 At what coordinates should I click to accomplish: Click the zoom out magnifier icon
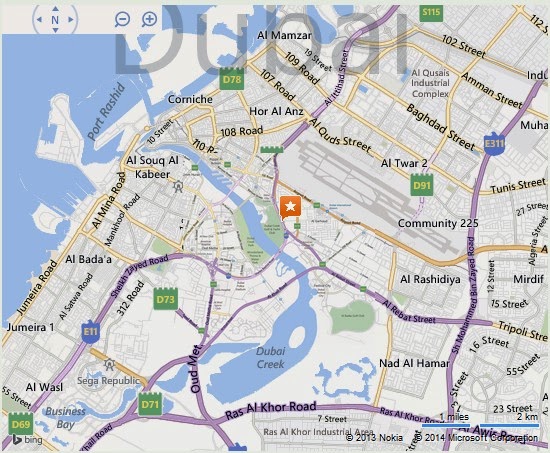pyautogui.click(x=122, y=19)
